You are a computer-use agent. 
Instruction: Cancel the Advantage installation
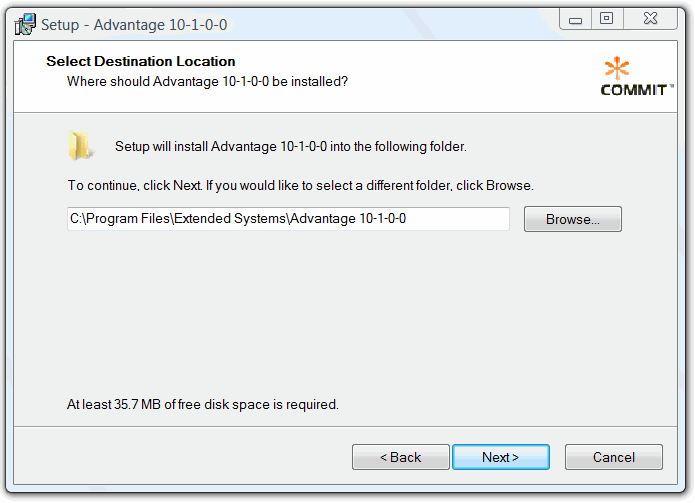(613, 457)
